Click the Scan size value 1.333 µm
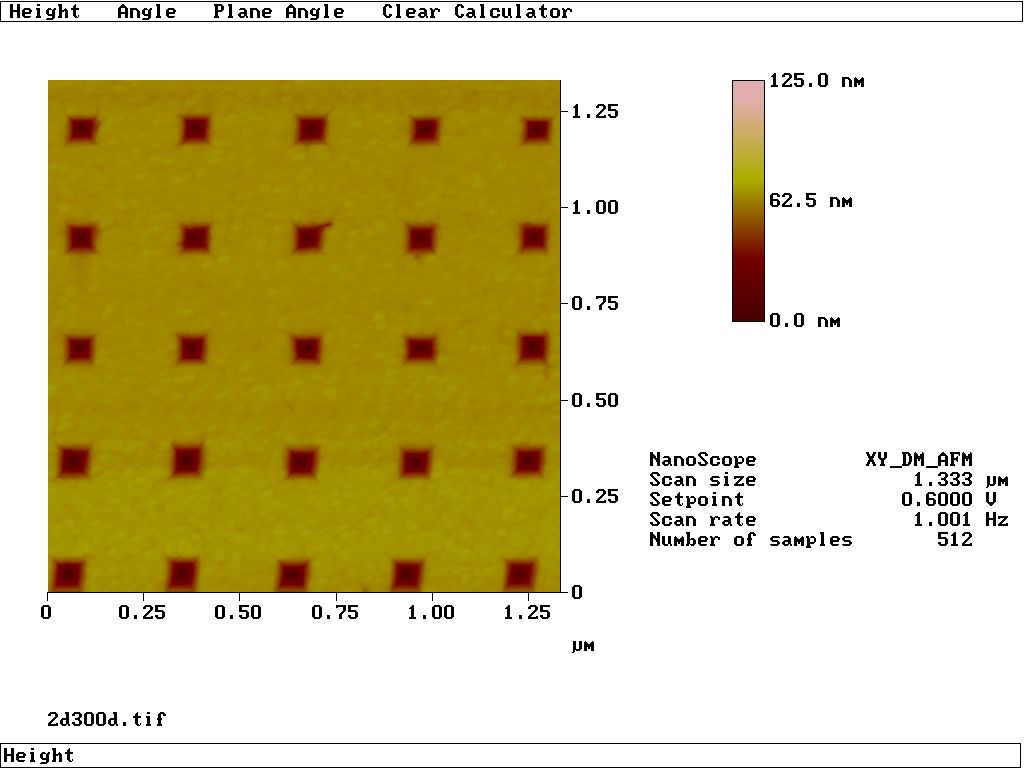 [x=956, y=480]
